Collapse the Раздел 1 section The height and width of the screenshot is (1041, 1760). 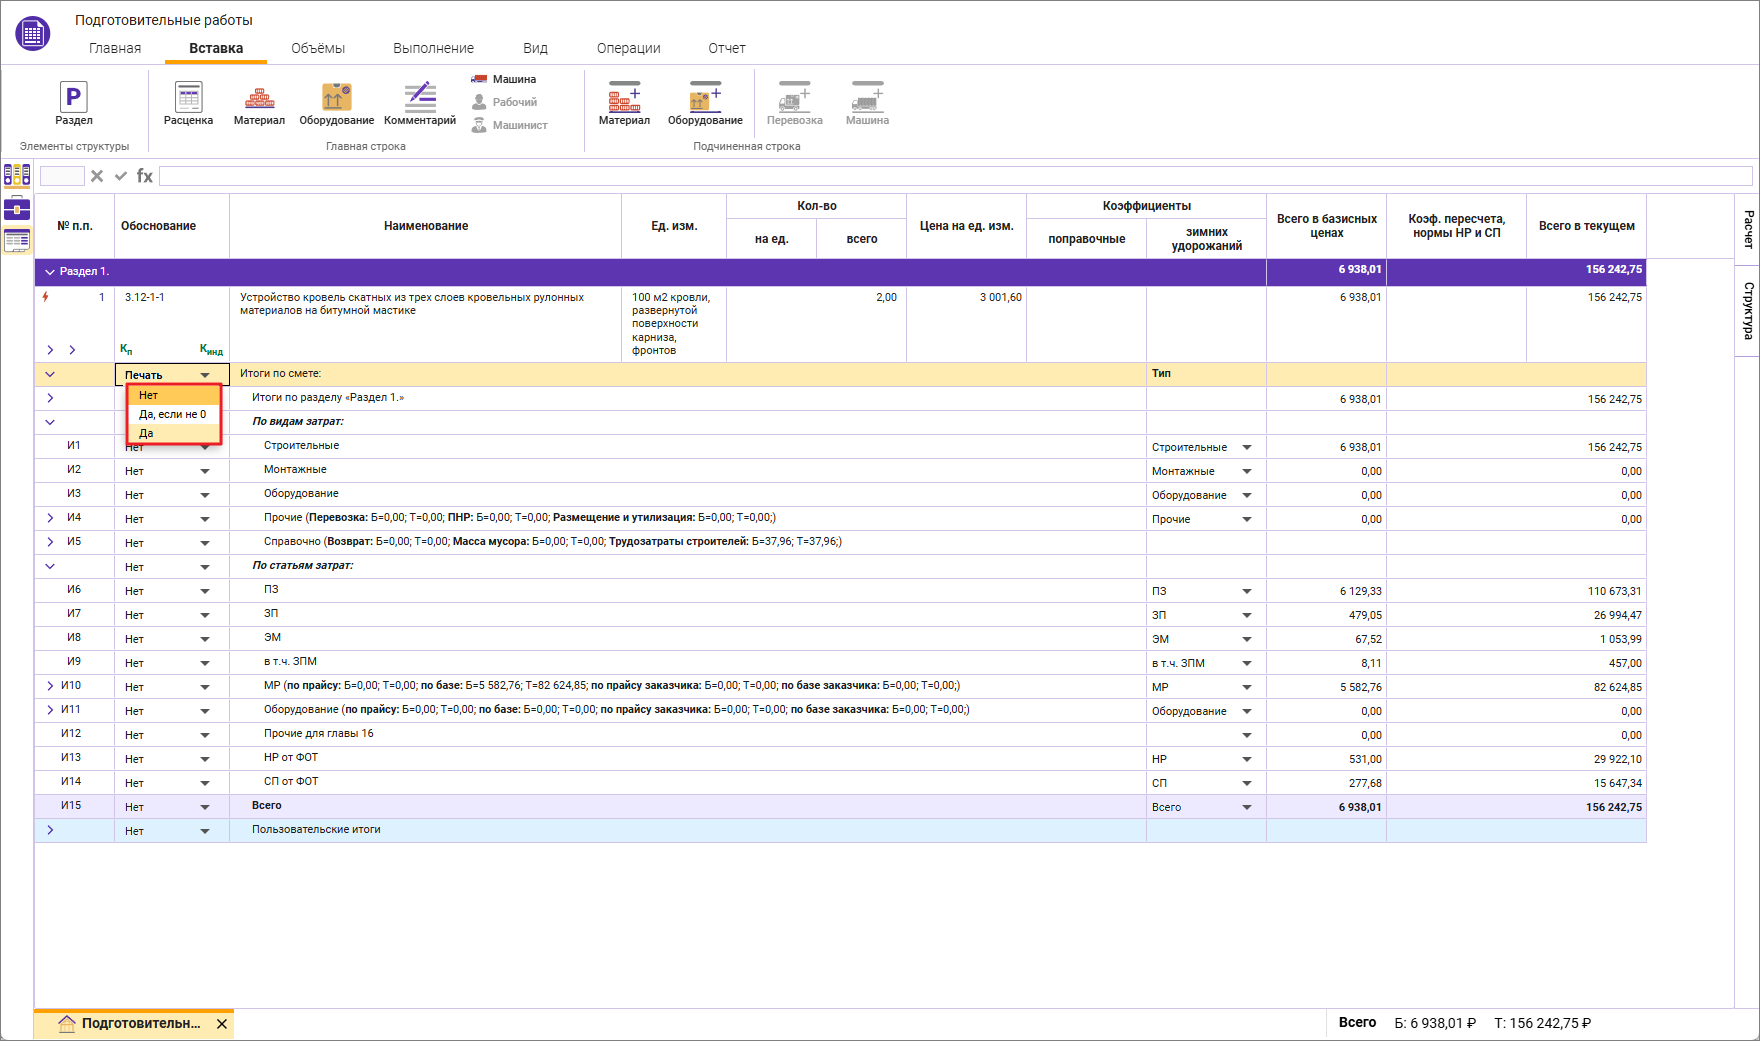click(x=49, y=271)
